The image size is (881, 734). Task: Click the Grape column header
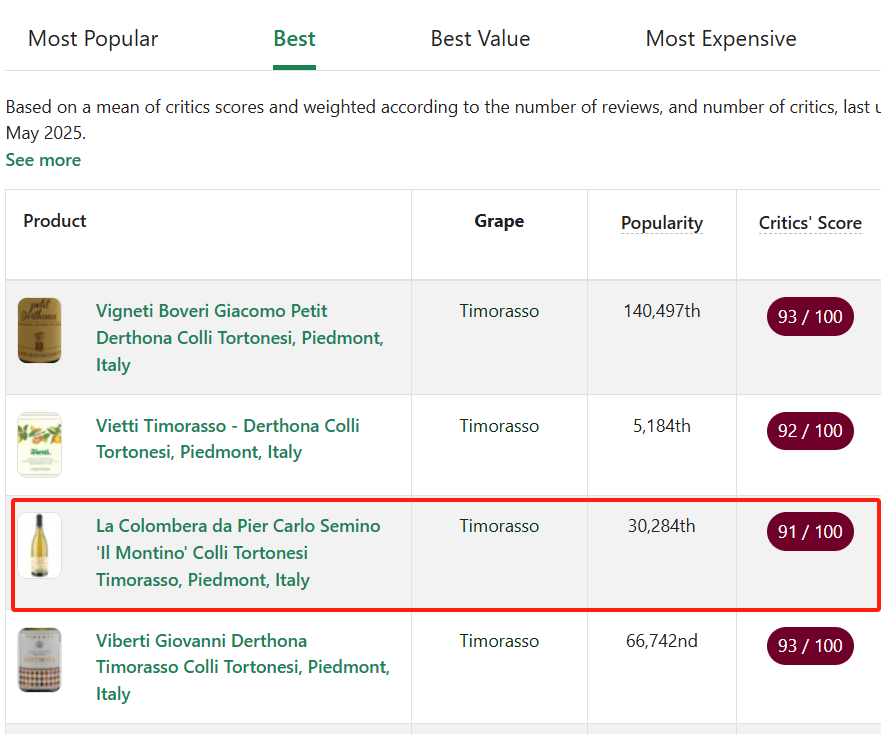coord(499,221)
